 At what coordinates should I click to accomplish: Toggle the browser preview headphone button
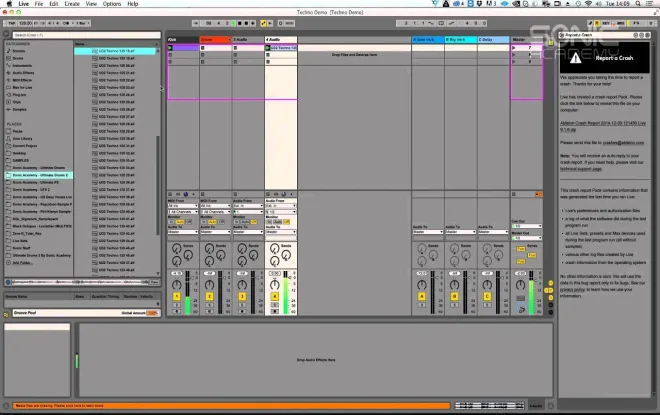[x=8, y=282]
